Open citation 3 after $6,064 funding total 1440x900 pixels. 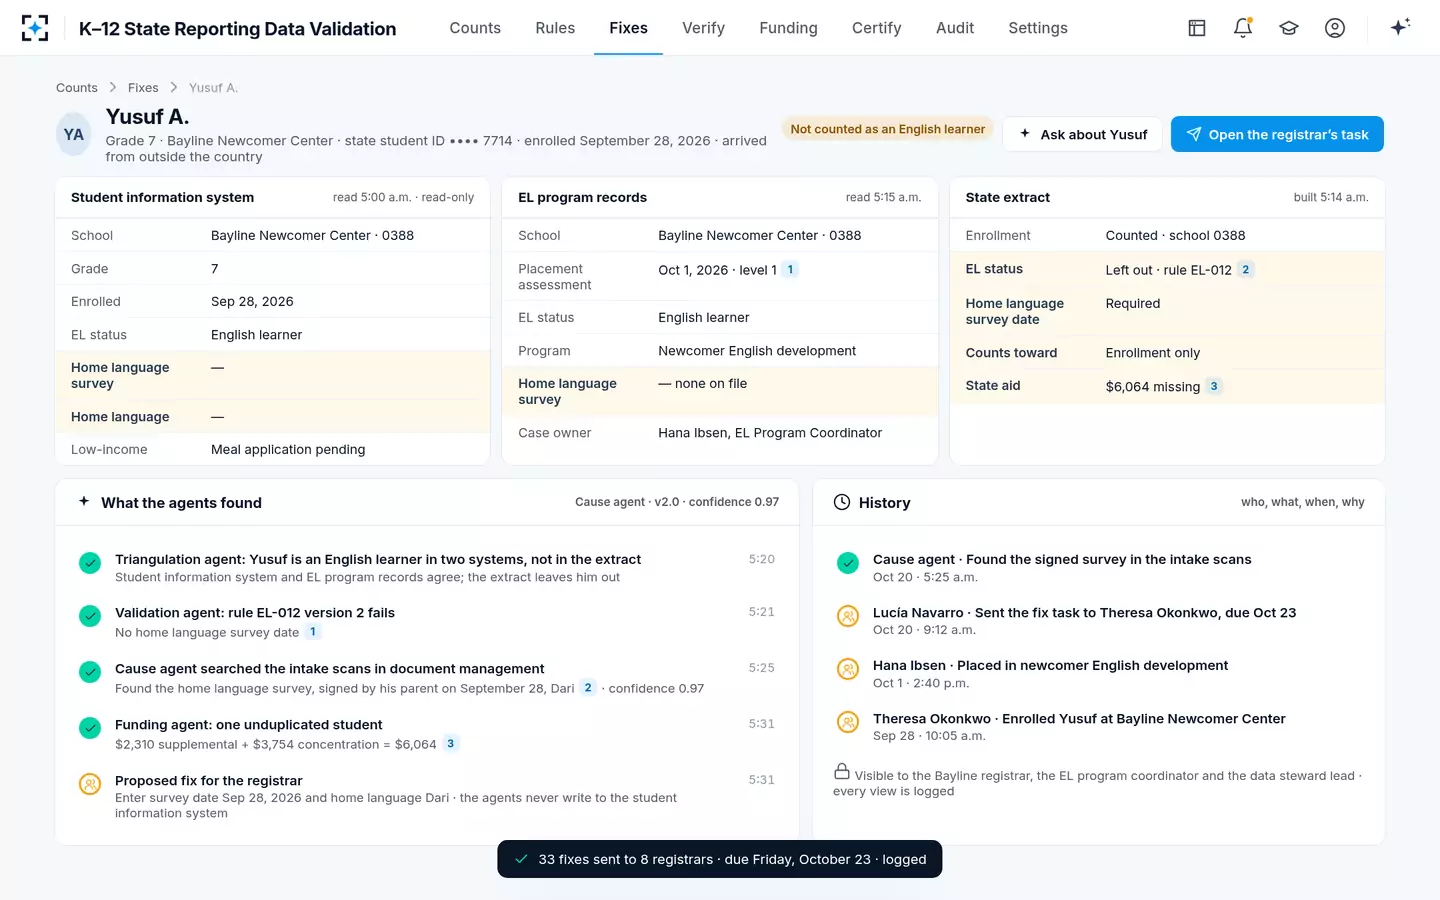click(451, 744)
